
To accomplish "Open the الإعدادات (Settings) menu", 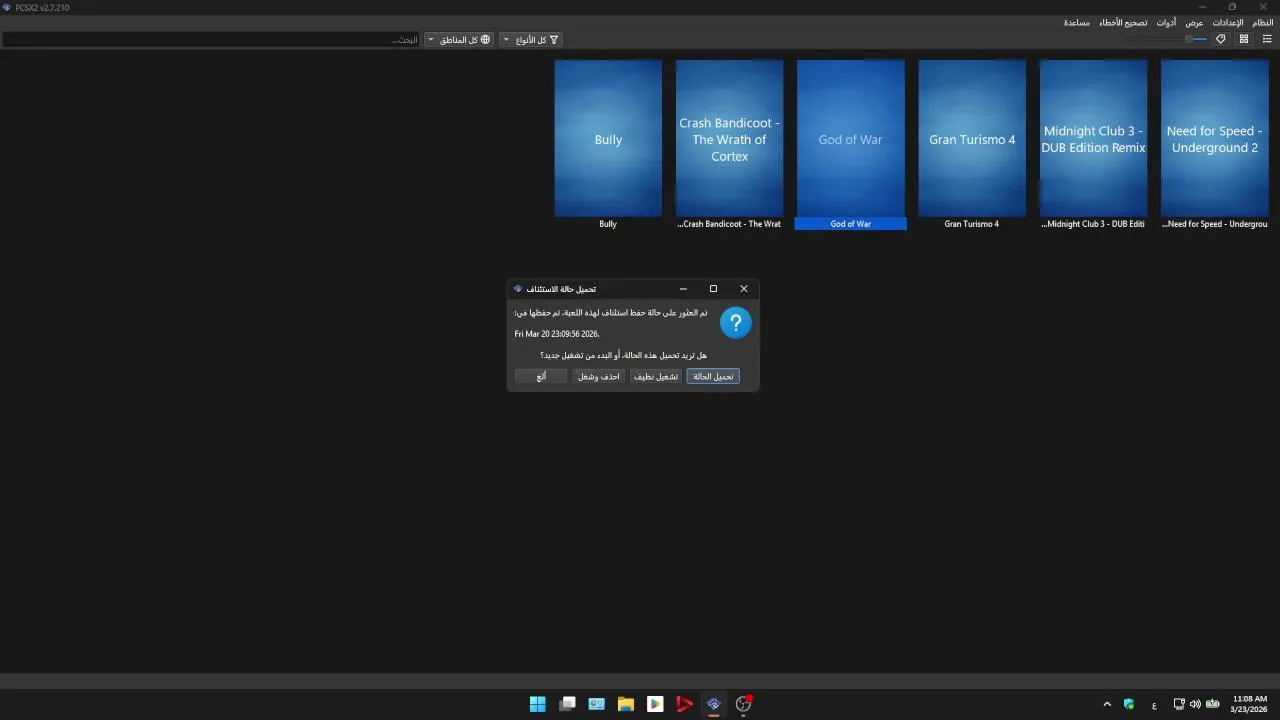I will pos(1228,22).
